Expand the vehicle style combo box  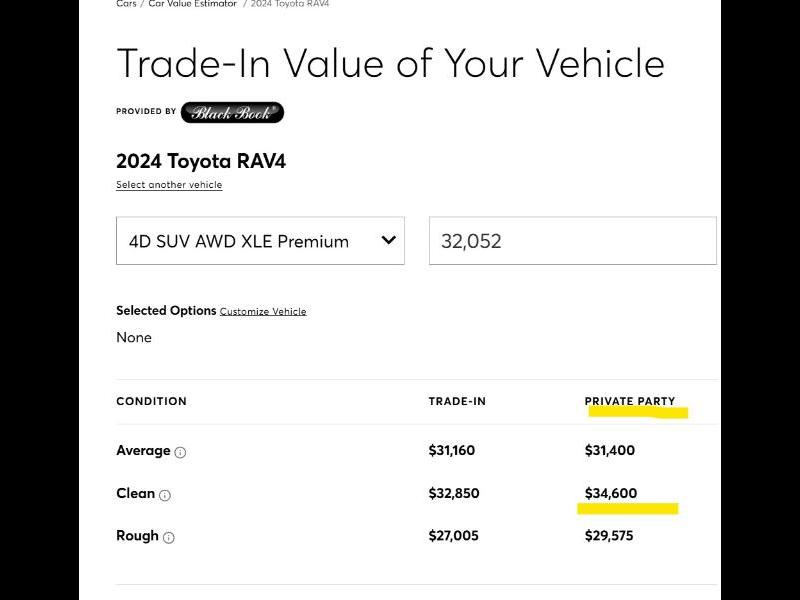point(260,240)
